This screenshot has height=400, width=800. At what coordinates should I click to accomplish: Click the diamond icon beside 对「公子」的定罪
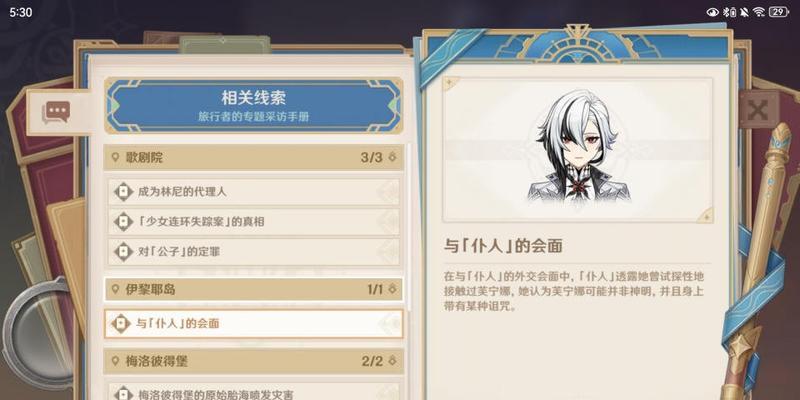123,252
